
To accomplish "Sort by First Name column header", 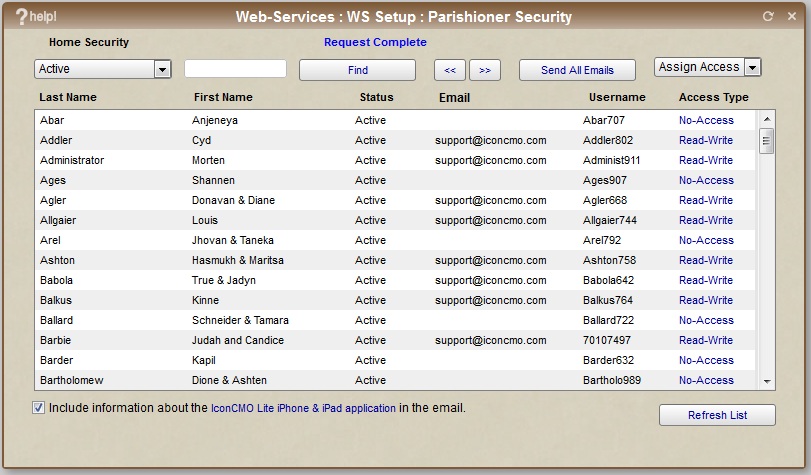I will pyautogui.click(x=223, y=97).
